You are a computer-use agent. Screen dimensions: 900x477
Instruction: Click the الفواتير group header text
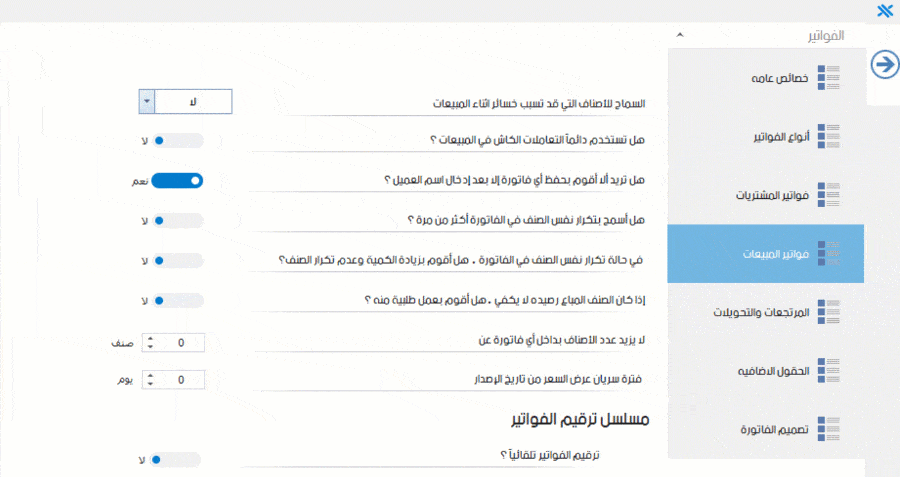point(826,36)
